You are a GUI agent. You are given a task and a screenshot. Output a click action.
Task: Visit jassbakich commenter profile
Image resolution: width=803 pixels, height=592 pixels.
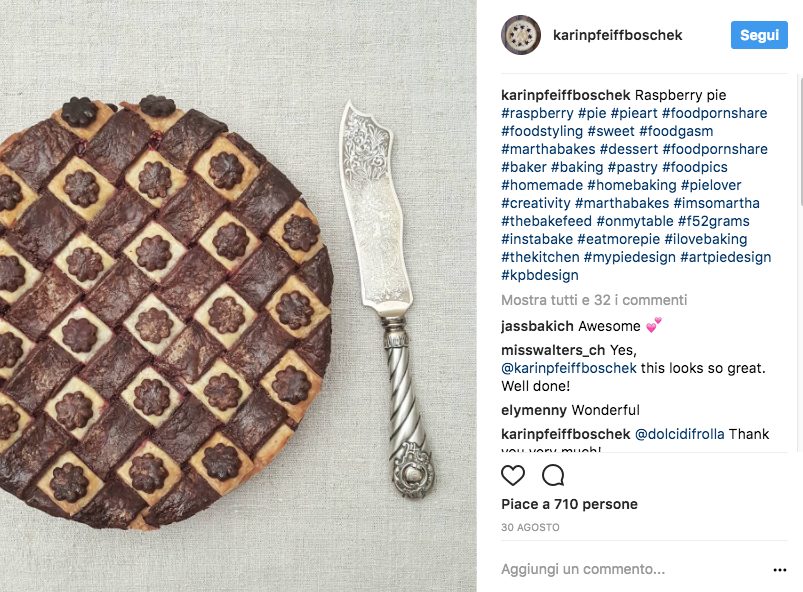point(537,326)
